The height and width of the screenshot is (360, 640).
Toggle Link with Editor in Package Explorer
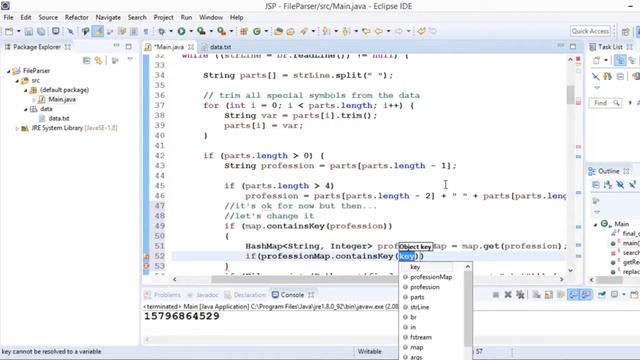point(98,60)
